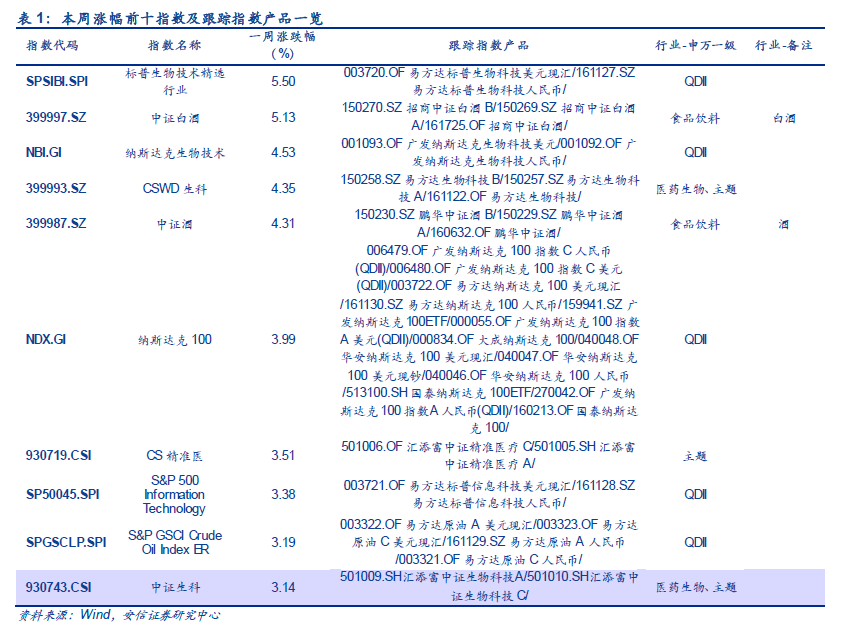Click QDII in the SPGSCLP.SPI row
This screenshot has width=843, height=633.
(695, 542)
